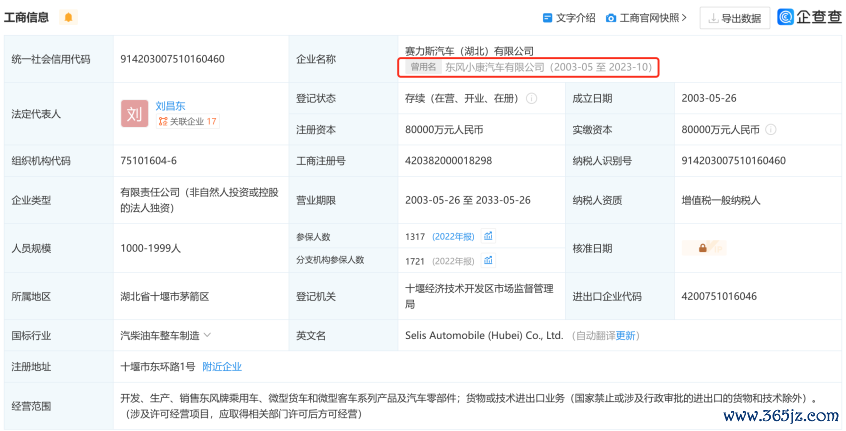Screen dimensions: 846x431
Task: Click info icon beside 实缴资本 value
Action: [x=771, y=129]
